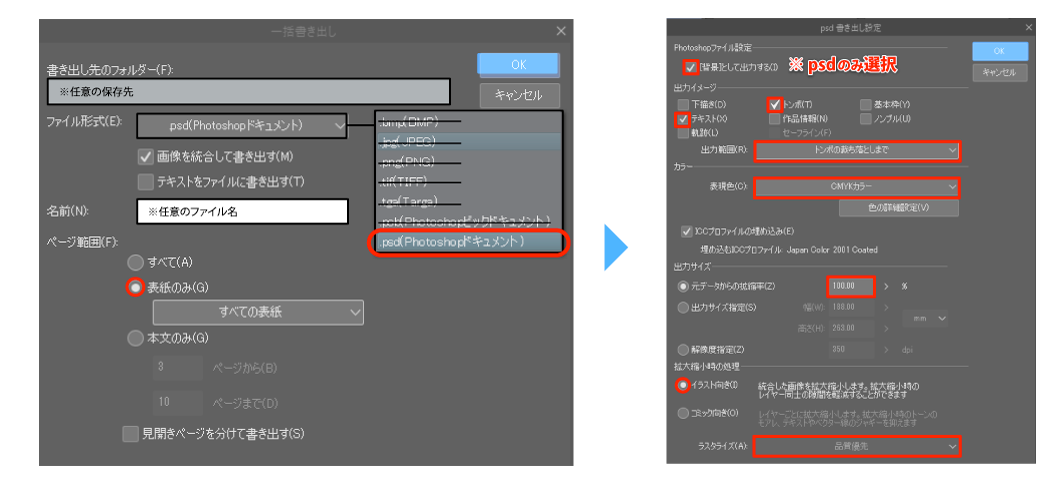Screen dimensions: 1050x486
Task: Choose .png(PNG) from the format list
Action: tap(468, 161)
